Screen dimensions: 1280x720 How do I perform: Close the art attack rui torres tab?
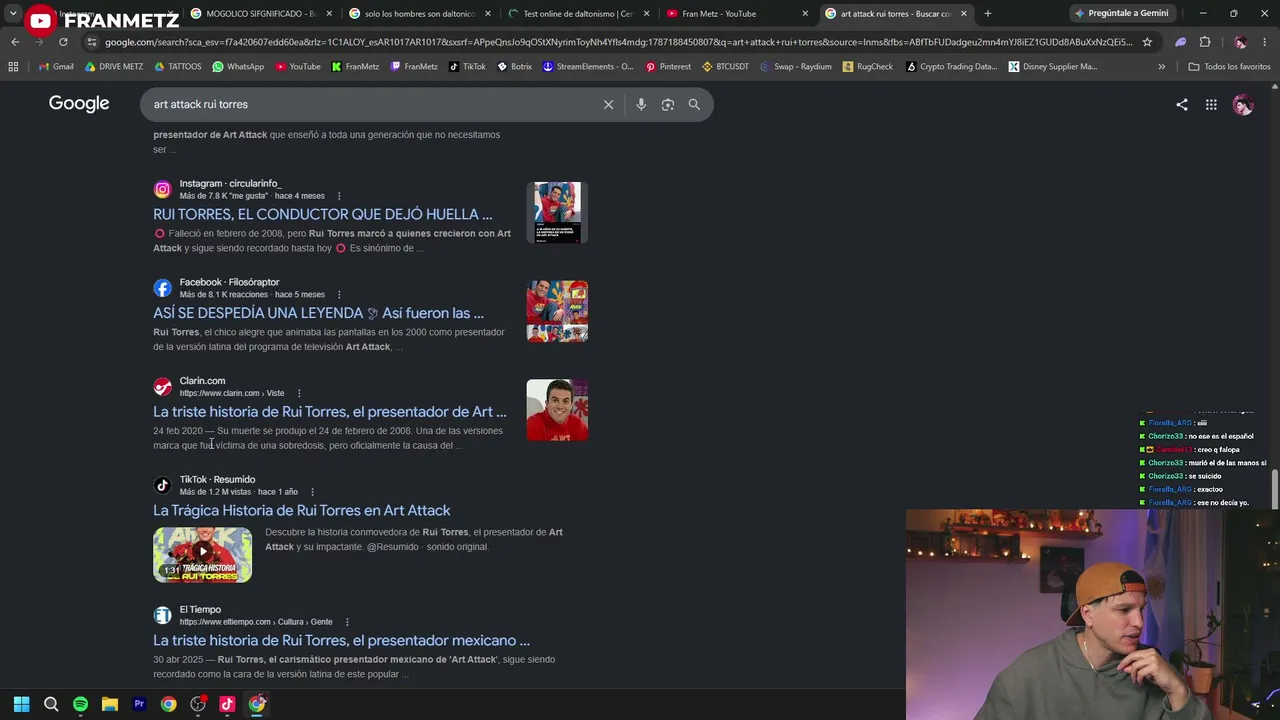point(964,14)
